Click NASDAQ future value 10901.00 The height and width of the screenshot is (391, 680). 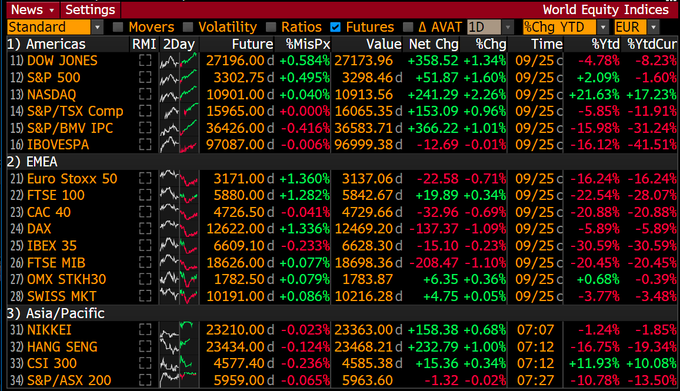235,94
